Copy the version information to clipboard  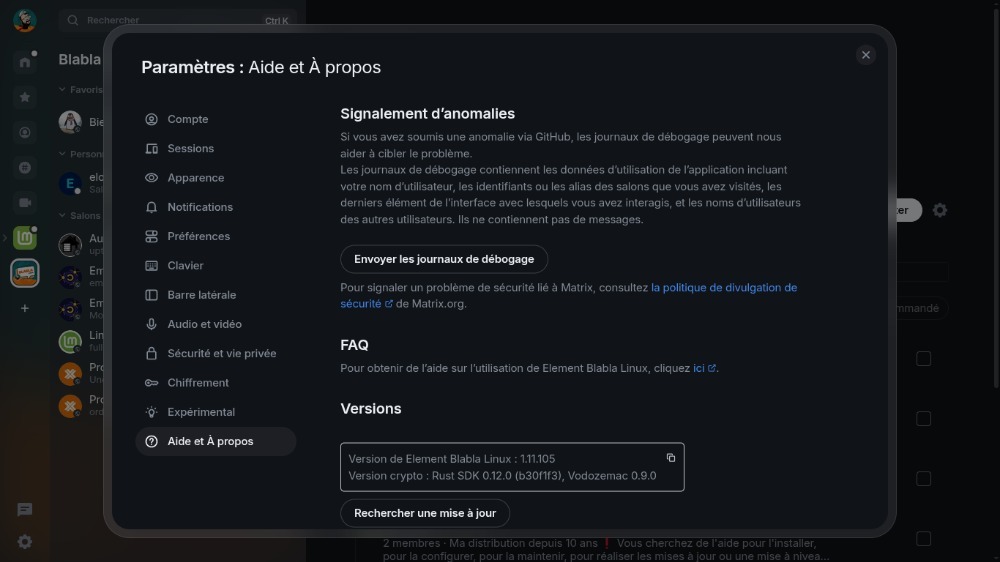(x=671, y=458)
